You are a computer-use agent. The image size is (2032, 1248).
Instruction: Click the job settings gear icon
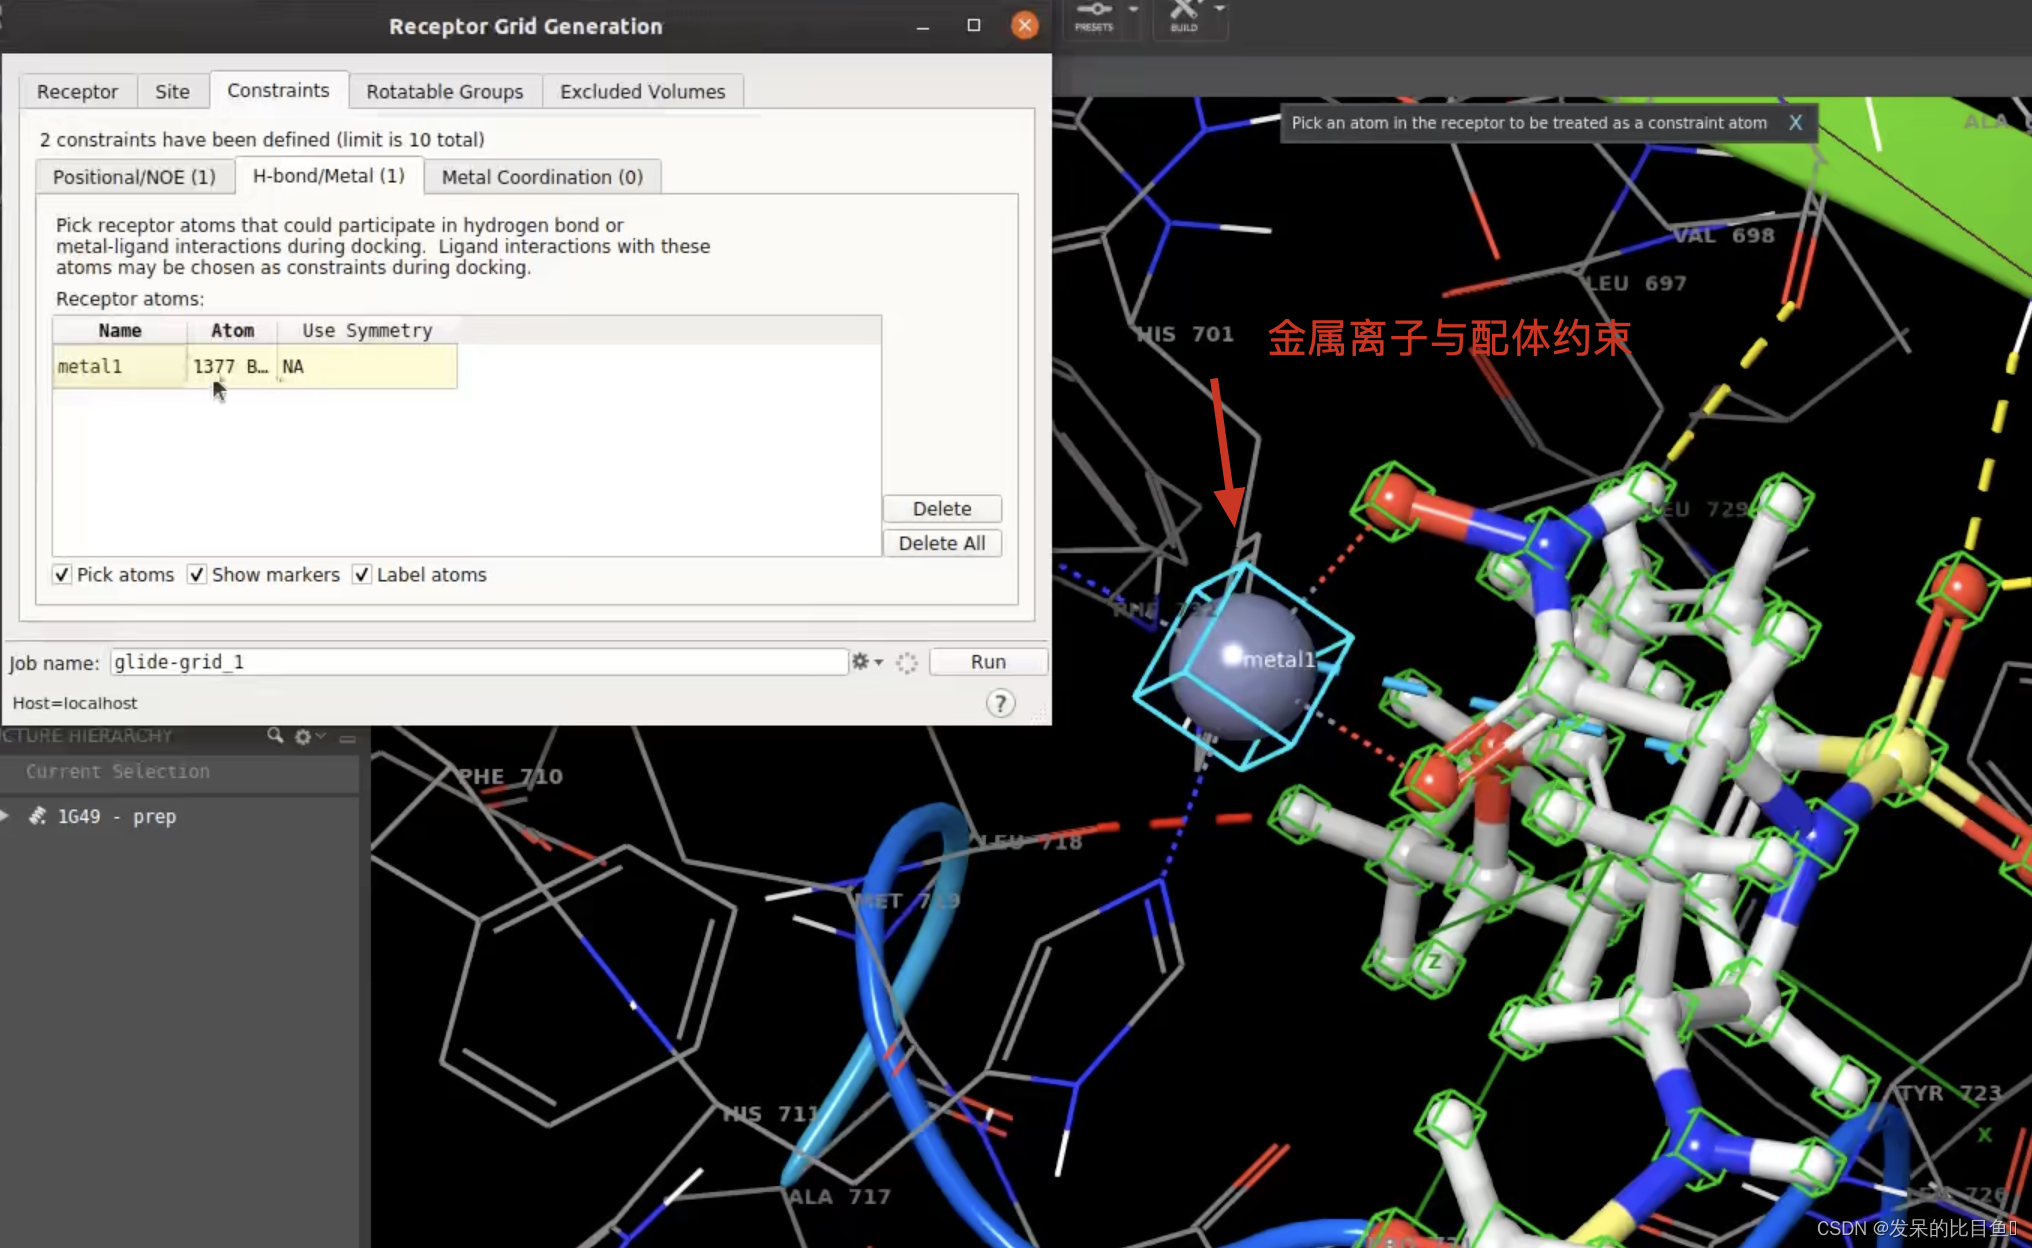click(x=860, y=661)
